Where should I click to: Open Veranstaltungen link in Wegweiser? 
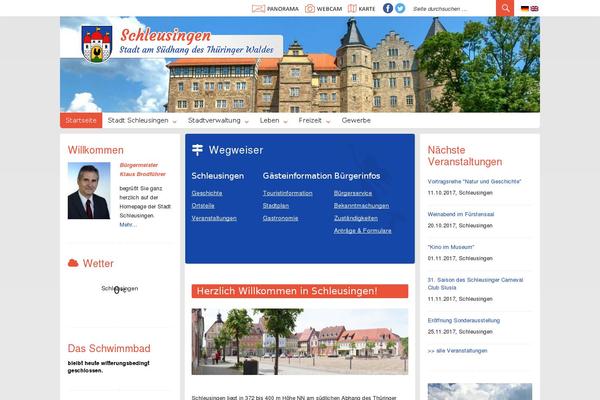pyautogui.click(x=214, y=218)
